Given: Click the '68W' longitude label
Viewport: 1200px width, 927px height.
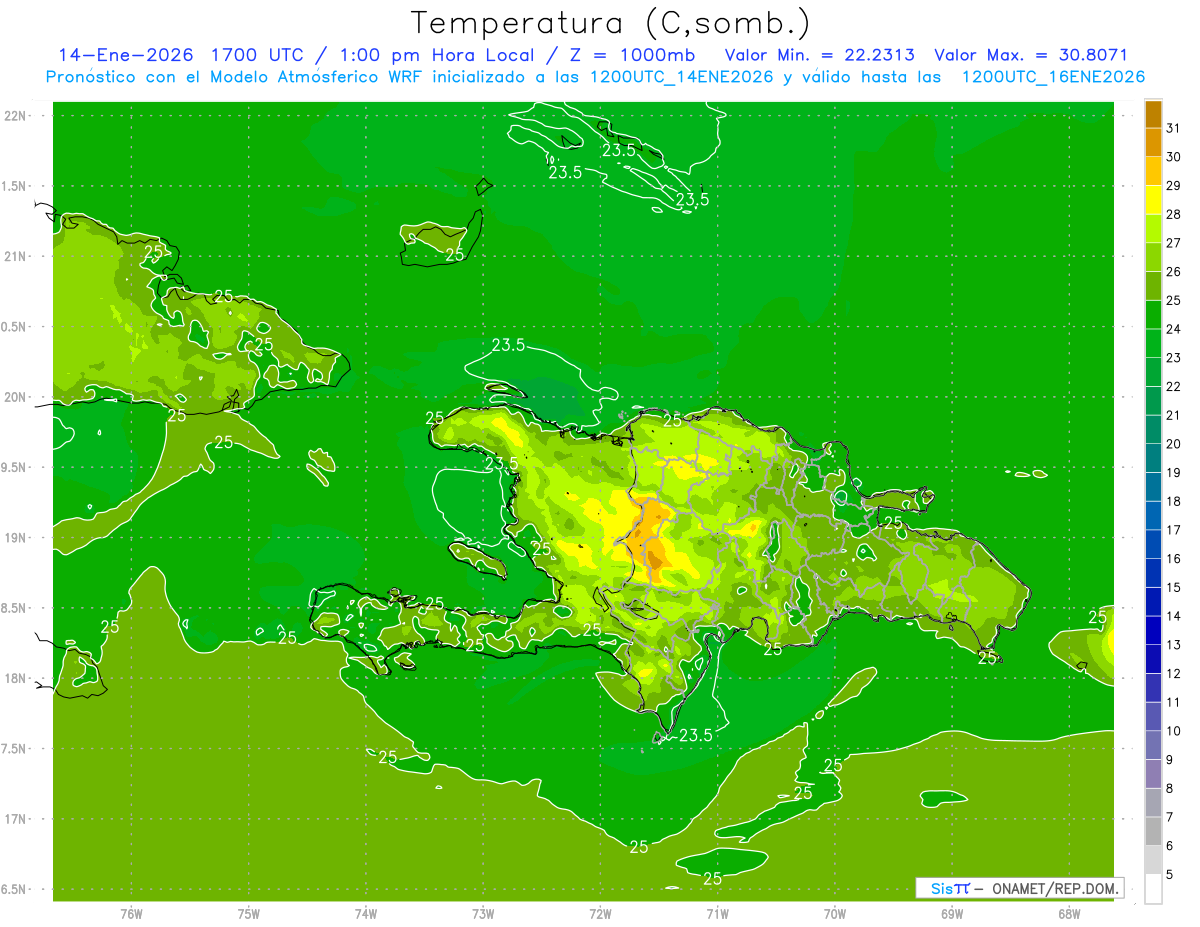Looking at the screenshot, I should [1069, 914].
